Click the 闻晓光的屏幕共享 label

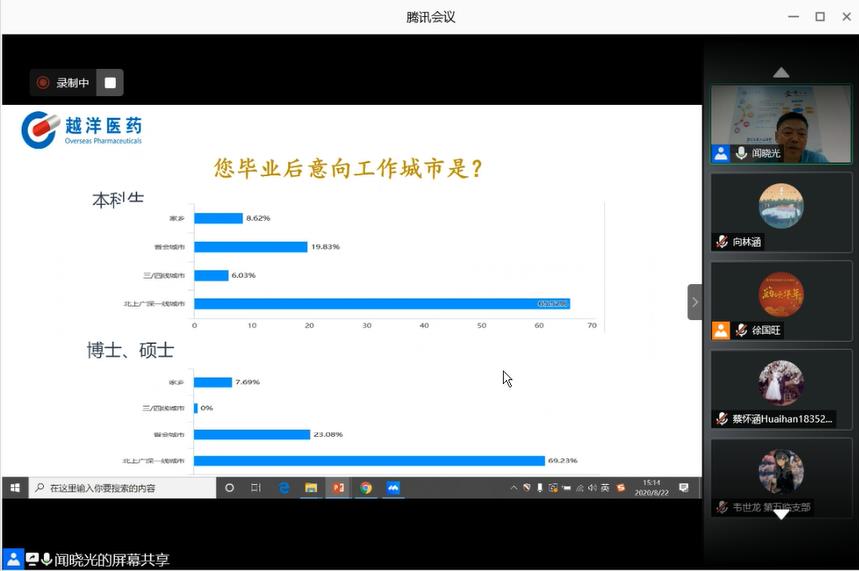(x=112, y=559)
